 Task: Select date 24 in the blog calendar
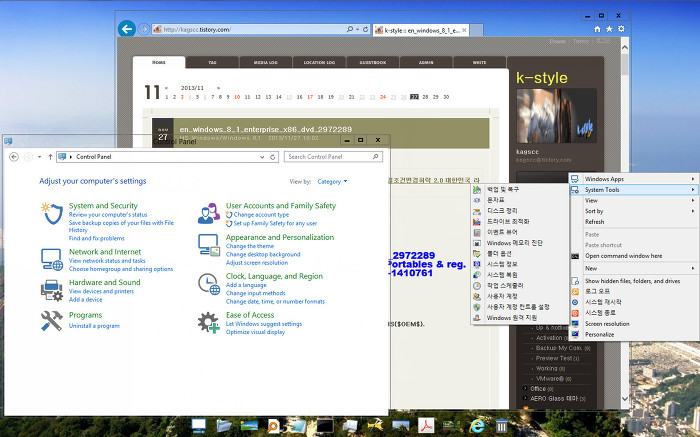(x=383, y=97)
